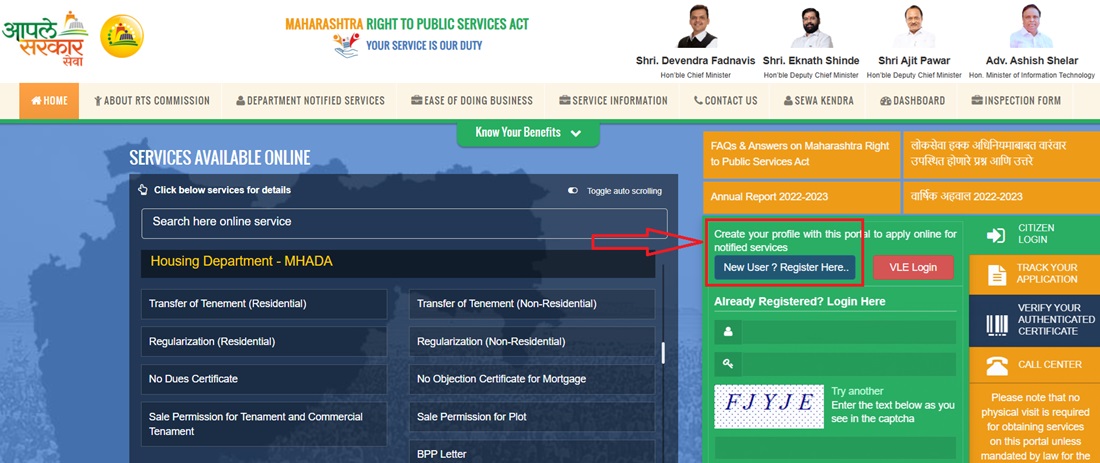Click the services list scrollbar
The height and width of the screenshot is (463, 1100).
point(663,352)
